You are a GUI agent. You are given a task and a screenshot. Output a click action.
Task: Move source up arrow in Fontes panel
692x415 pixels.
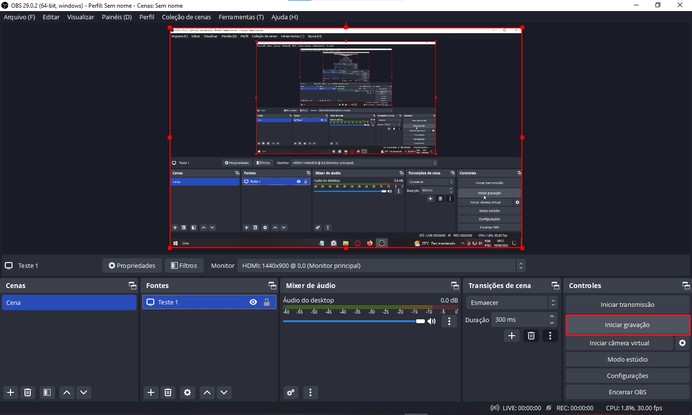coord(207,392)
